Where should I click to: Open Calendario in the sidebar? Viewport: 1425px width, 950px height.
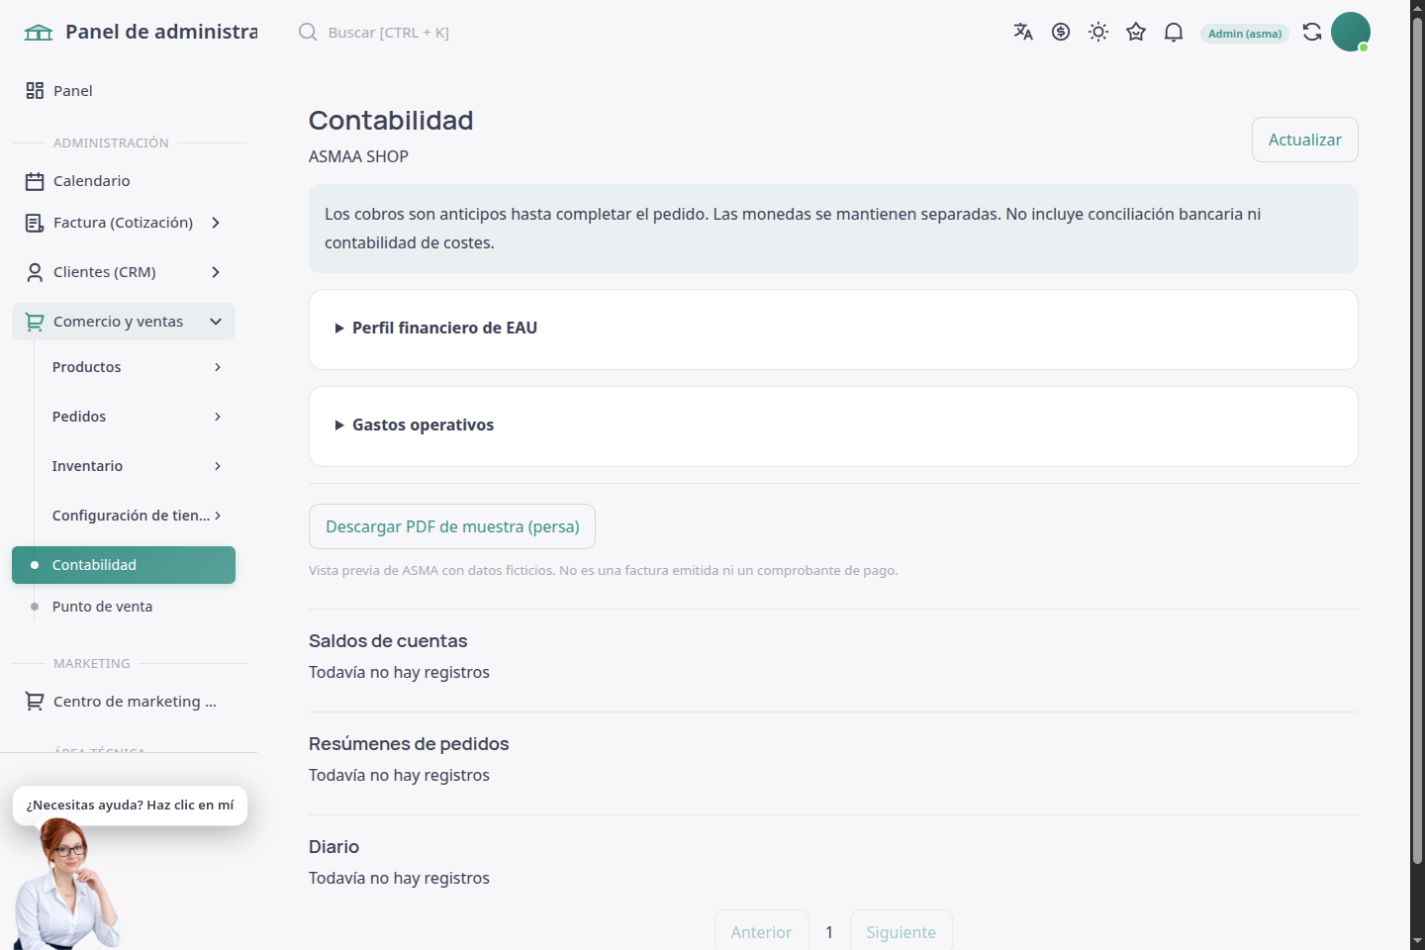pyautogui.click(x=124, y=181)
